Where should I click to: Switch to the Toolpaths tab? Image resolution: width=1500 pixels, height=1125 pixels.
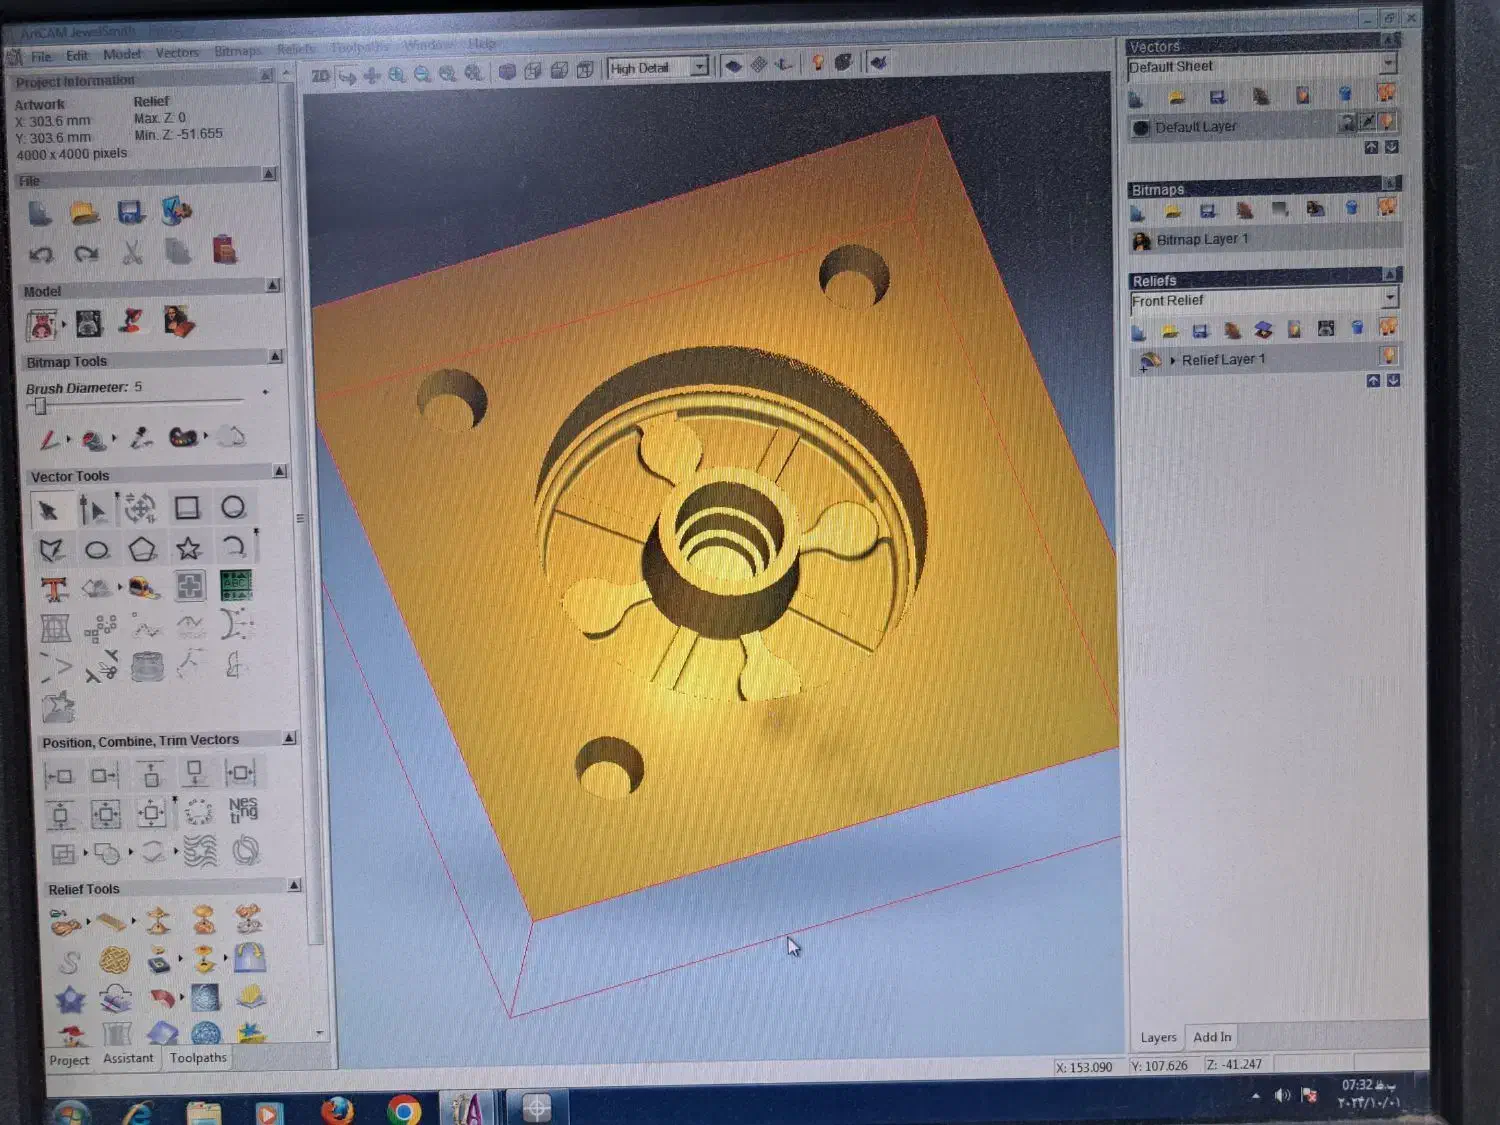click(198, 1058)
